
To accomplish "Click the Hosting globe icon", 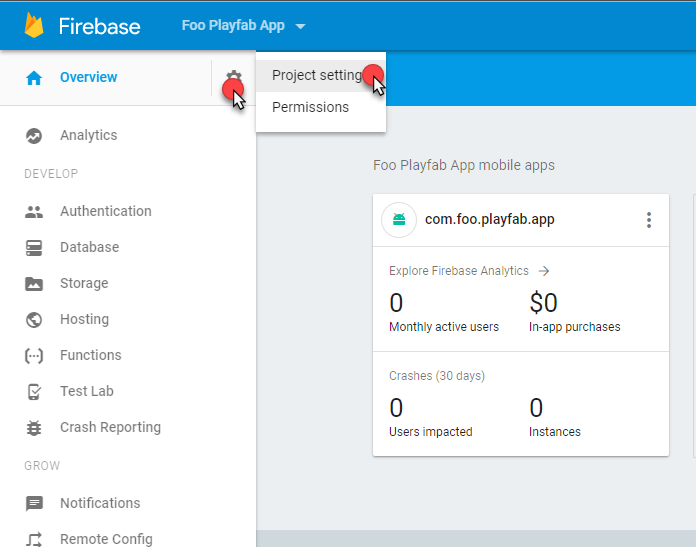I will [x=34, y=320].
